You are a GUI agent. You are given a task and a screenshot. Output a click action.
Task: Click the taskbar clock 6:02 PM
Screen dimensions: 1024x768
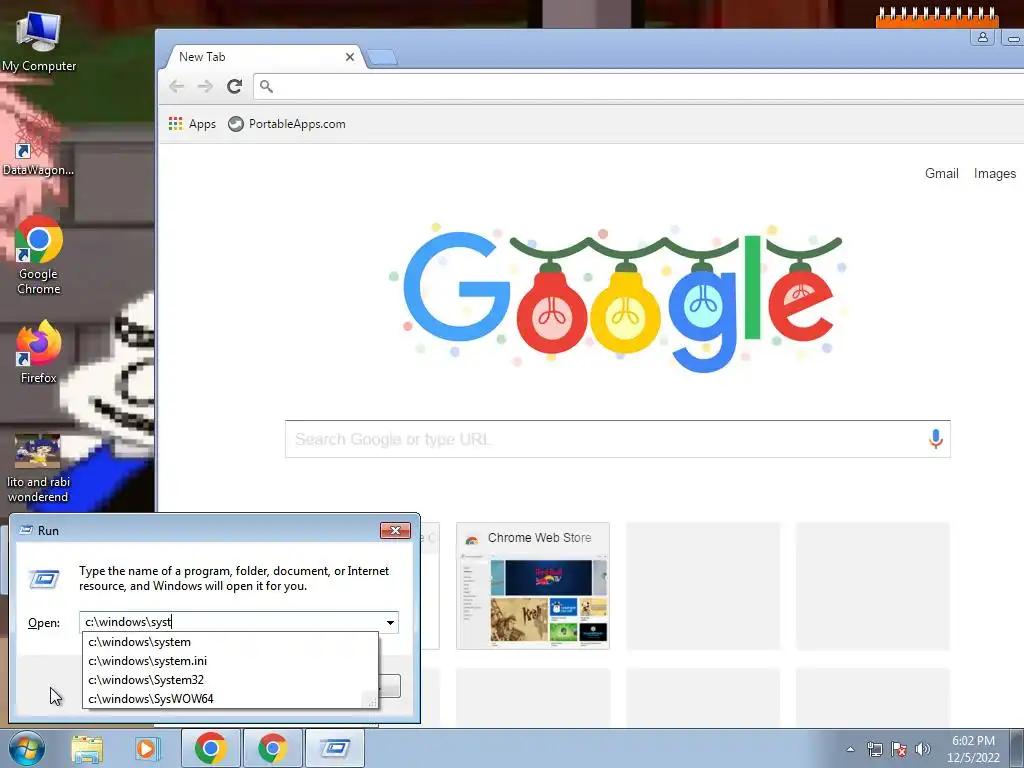tap(973, 749)
